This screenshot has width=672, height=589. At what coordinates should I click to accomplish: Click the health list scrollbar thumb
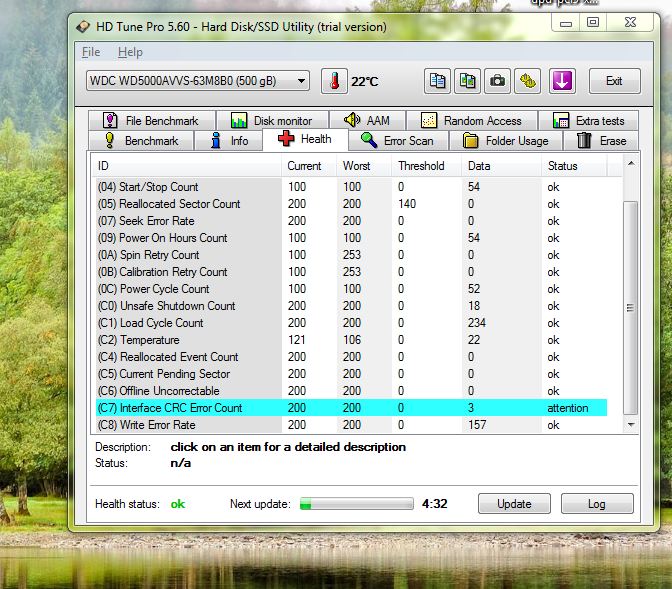630,308
